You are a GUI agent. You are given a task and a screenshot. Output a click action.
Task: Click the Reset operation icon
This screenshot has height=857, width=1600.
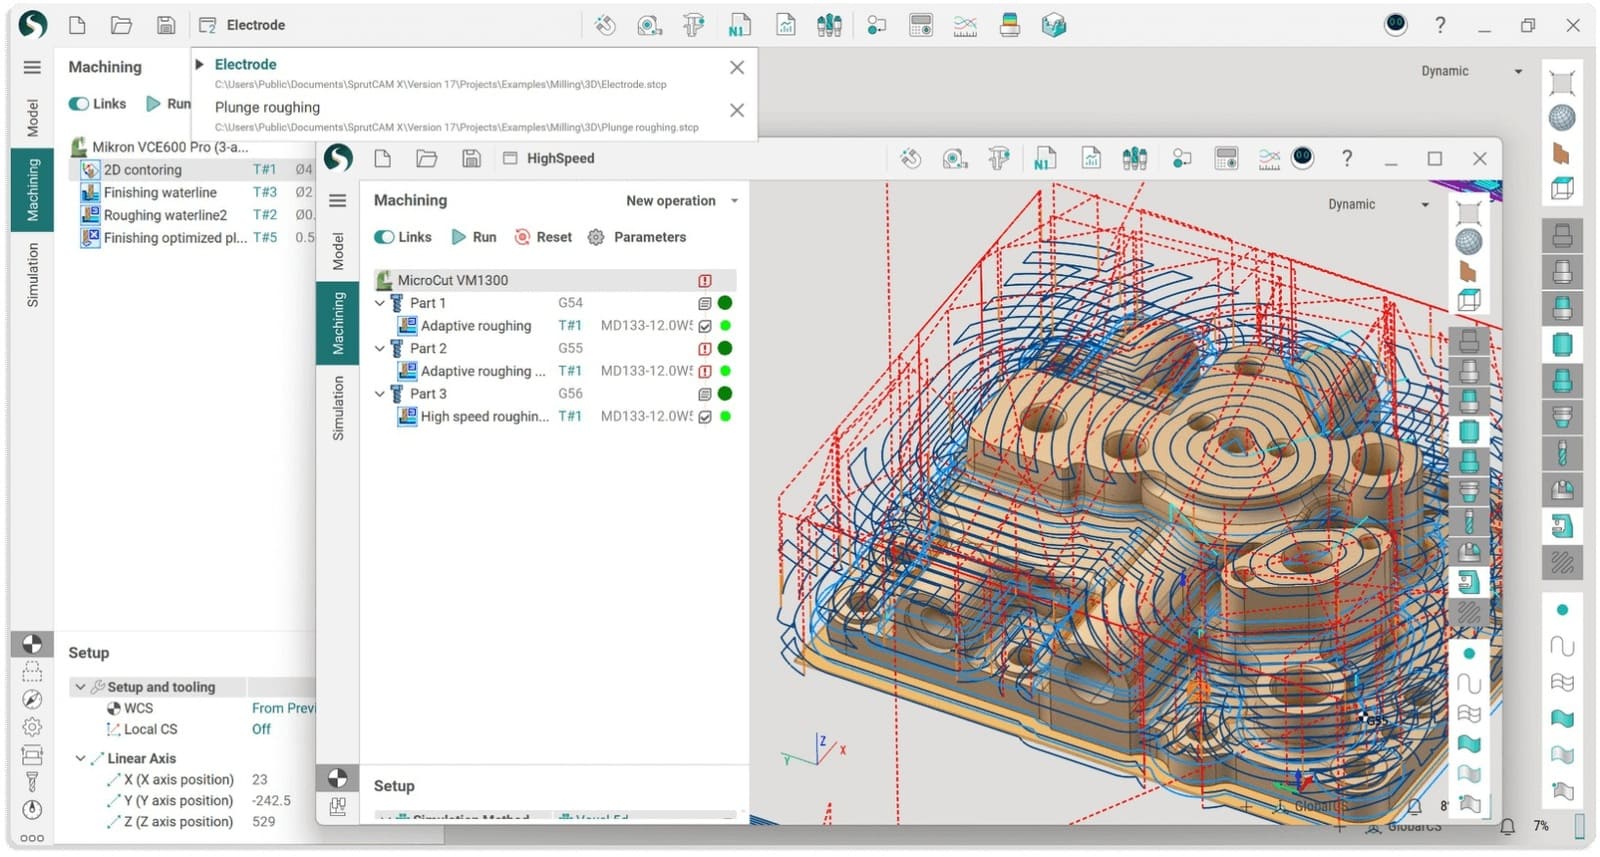[522, 237]
